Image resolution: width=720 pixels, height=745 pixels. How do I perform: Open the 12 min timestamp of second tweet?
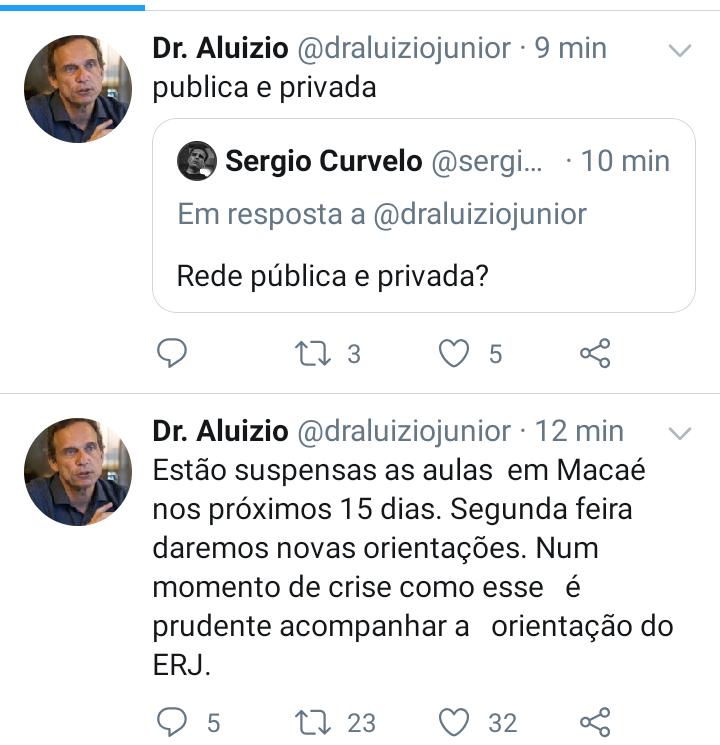580,431
